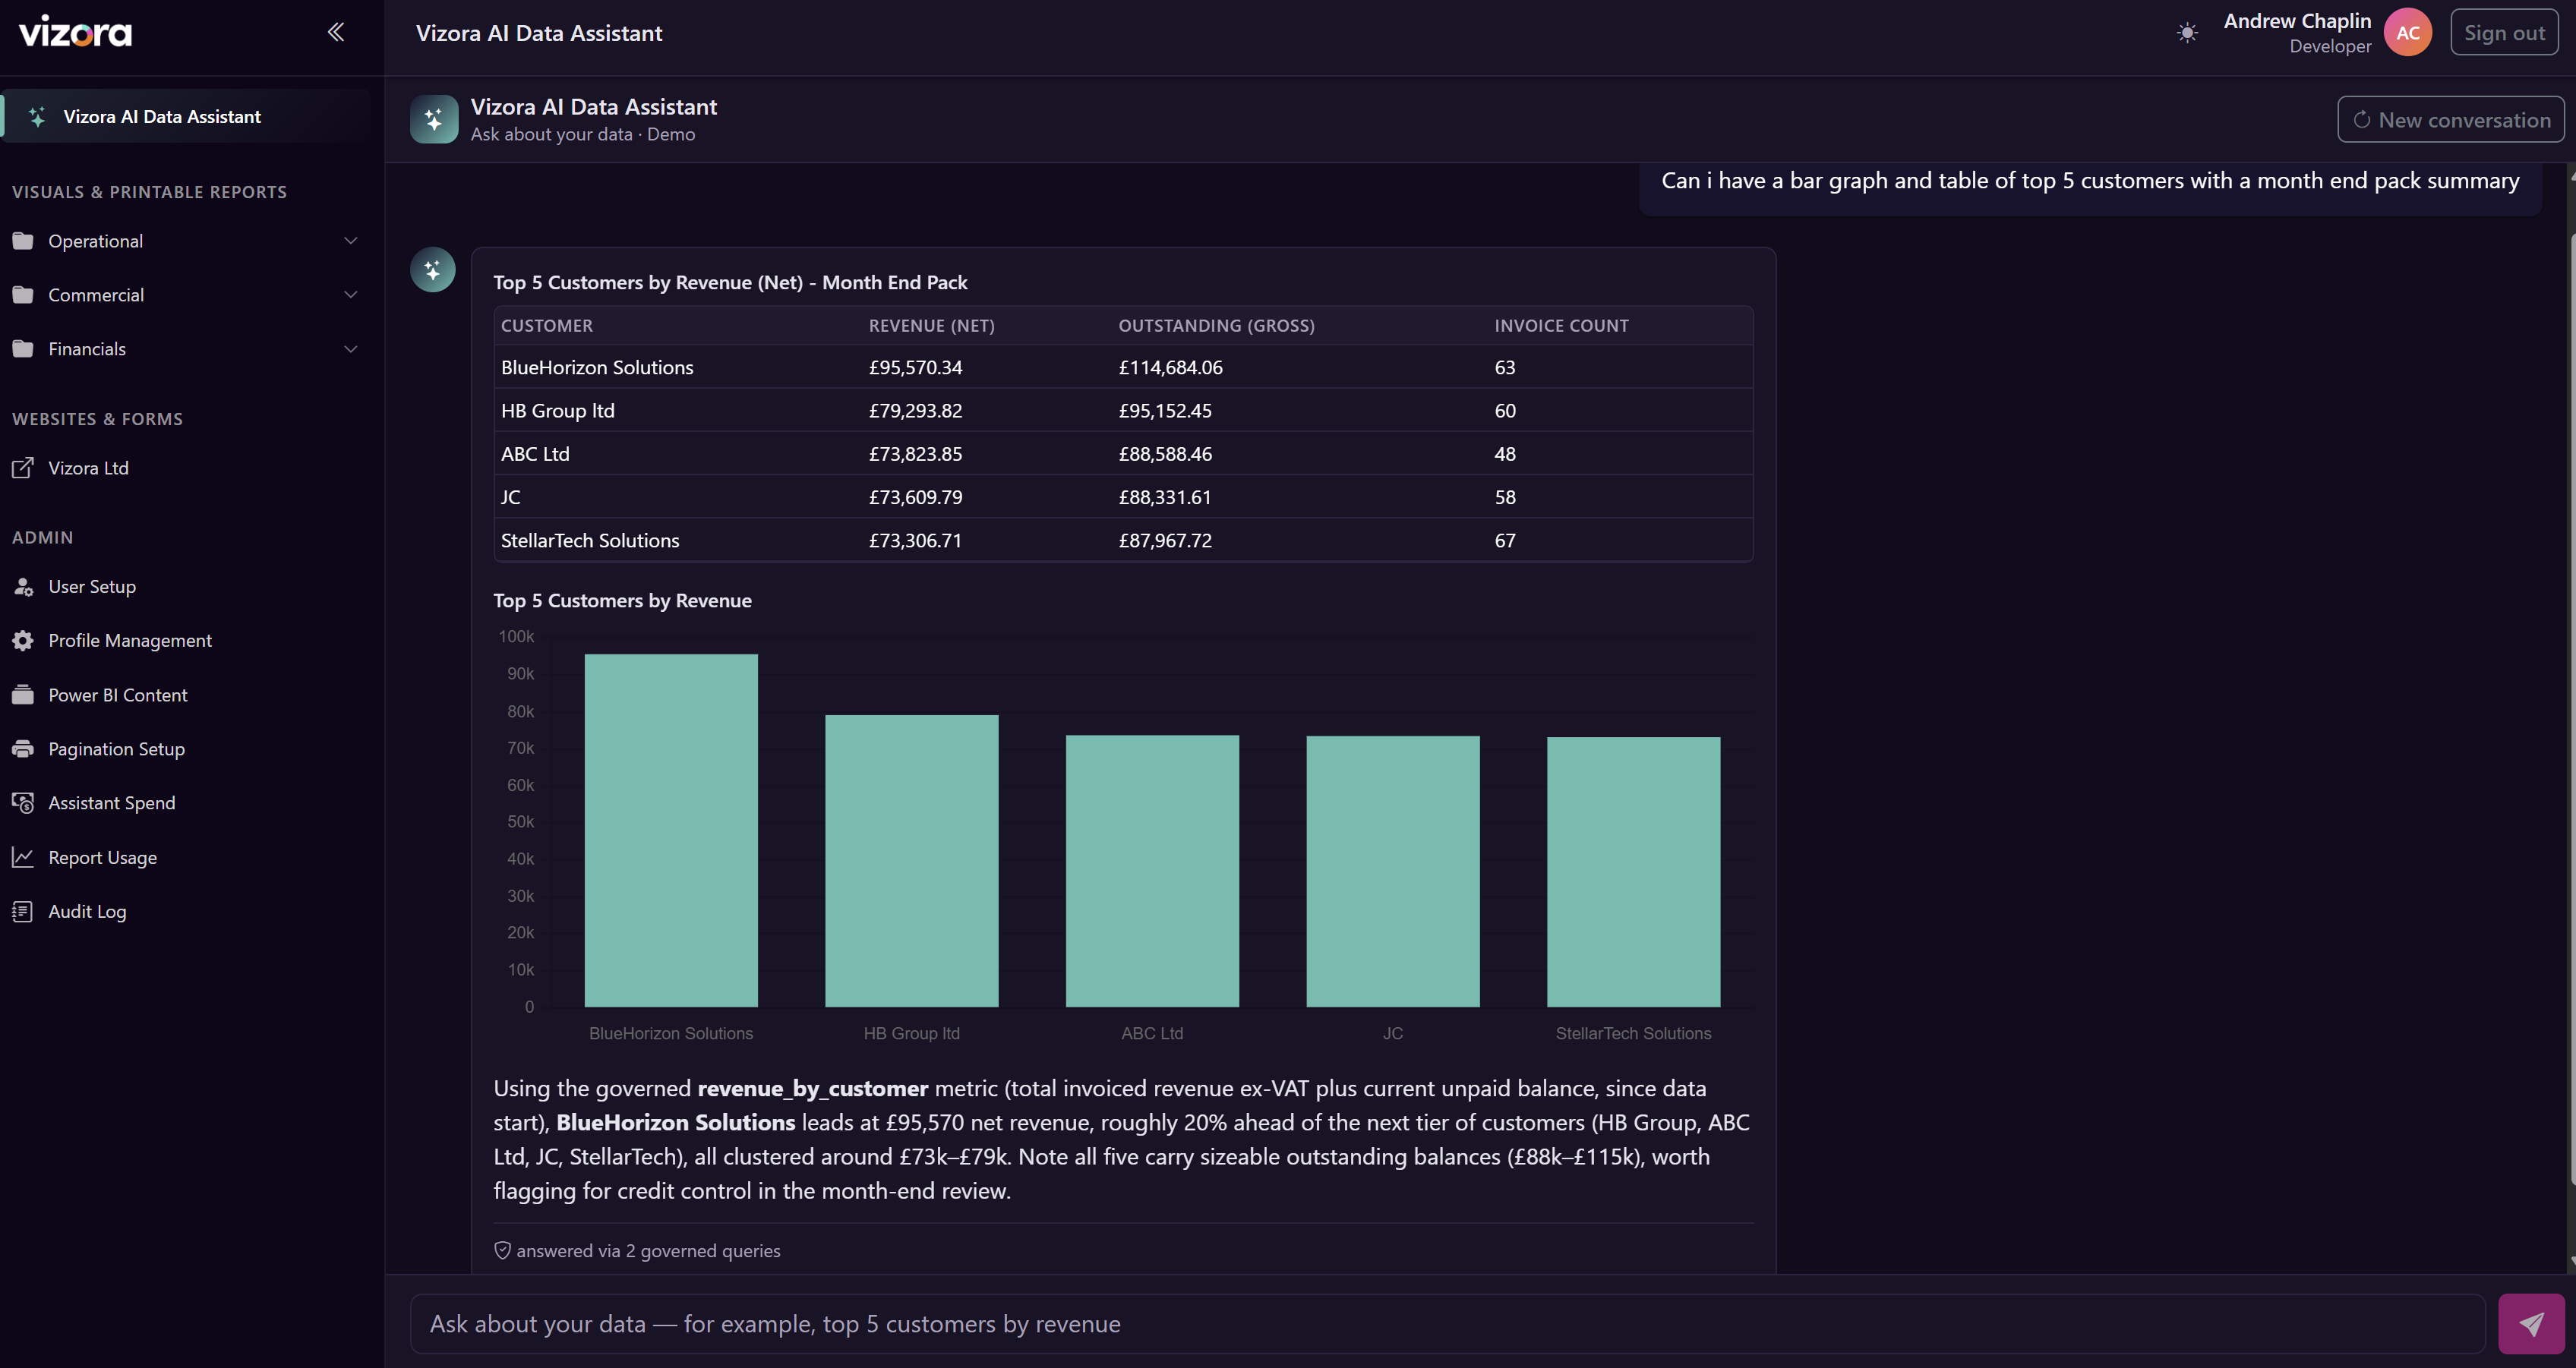This screenshot has height=1368, width=2576.
Task: Click the Power BI Content icon
Action: point(23,695)
